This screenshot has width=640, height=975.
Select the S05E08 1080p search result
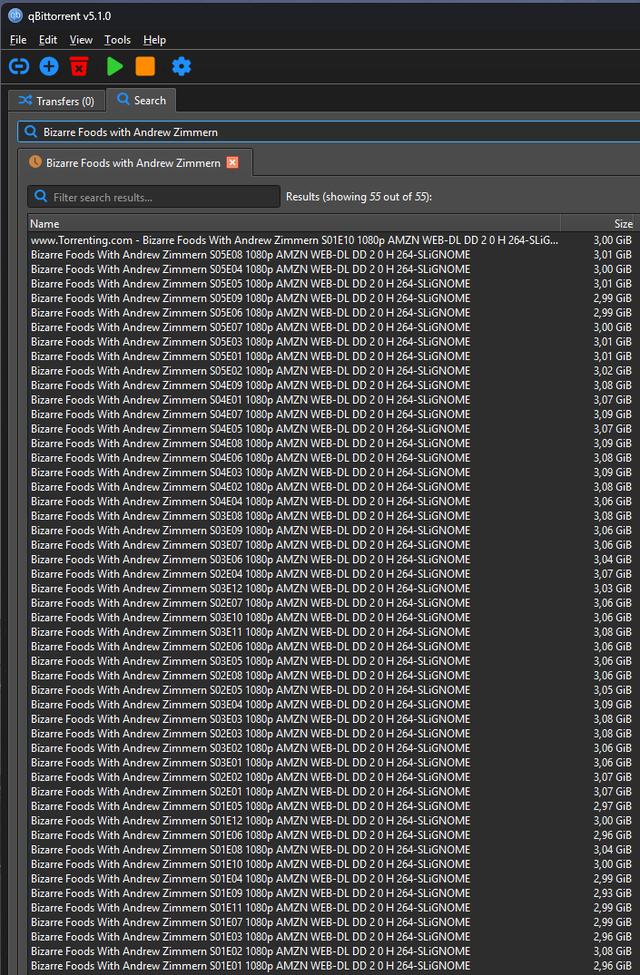pyautogui.click(x=250, y=254)
